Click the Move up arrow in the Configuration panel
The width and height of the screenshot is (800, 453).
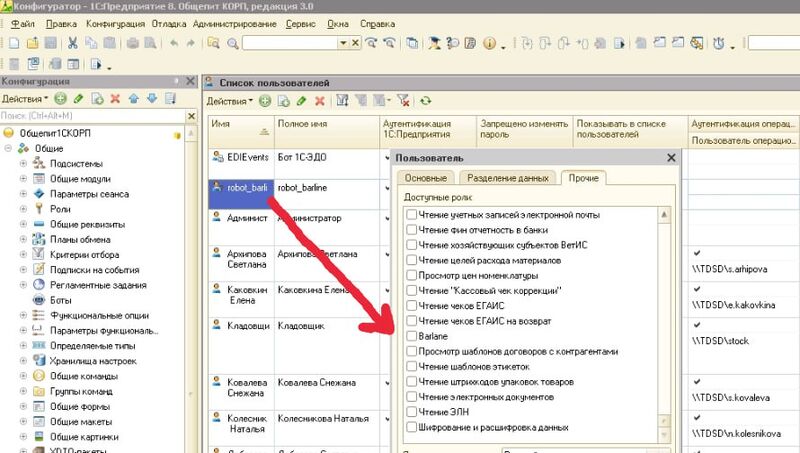(x=134, y=98)
